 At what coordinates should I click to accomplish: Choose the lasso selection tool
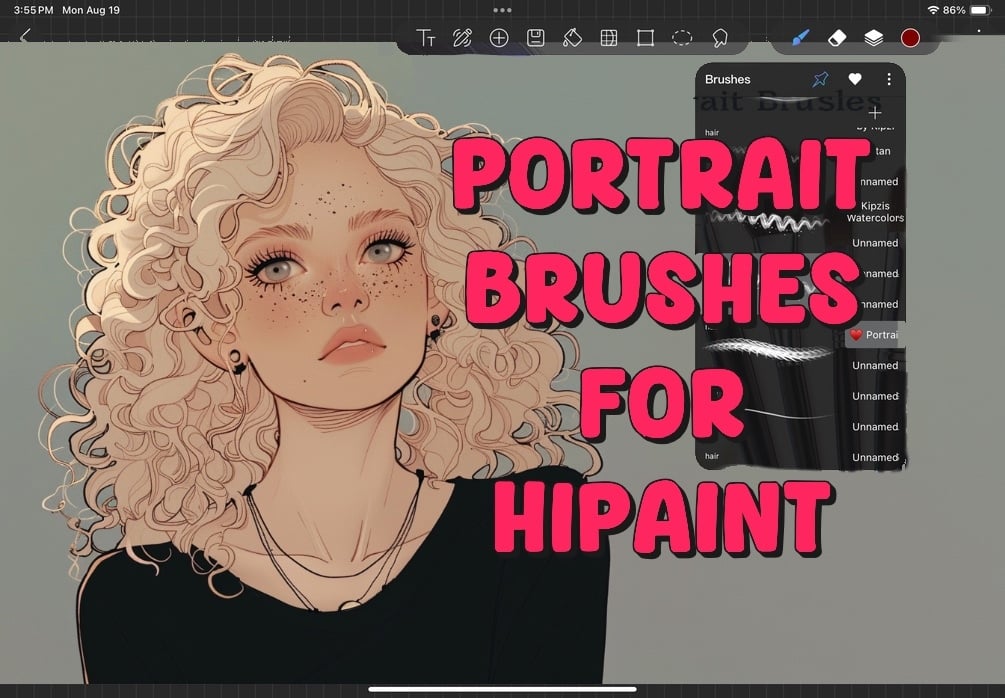click(x=720, y=38)
